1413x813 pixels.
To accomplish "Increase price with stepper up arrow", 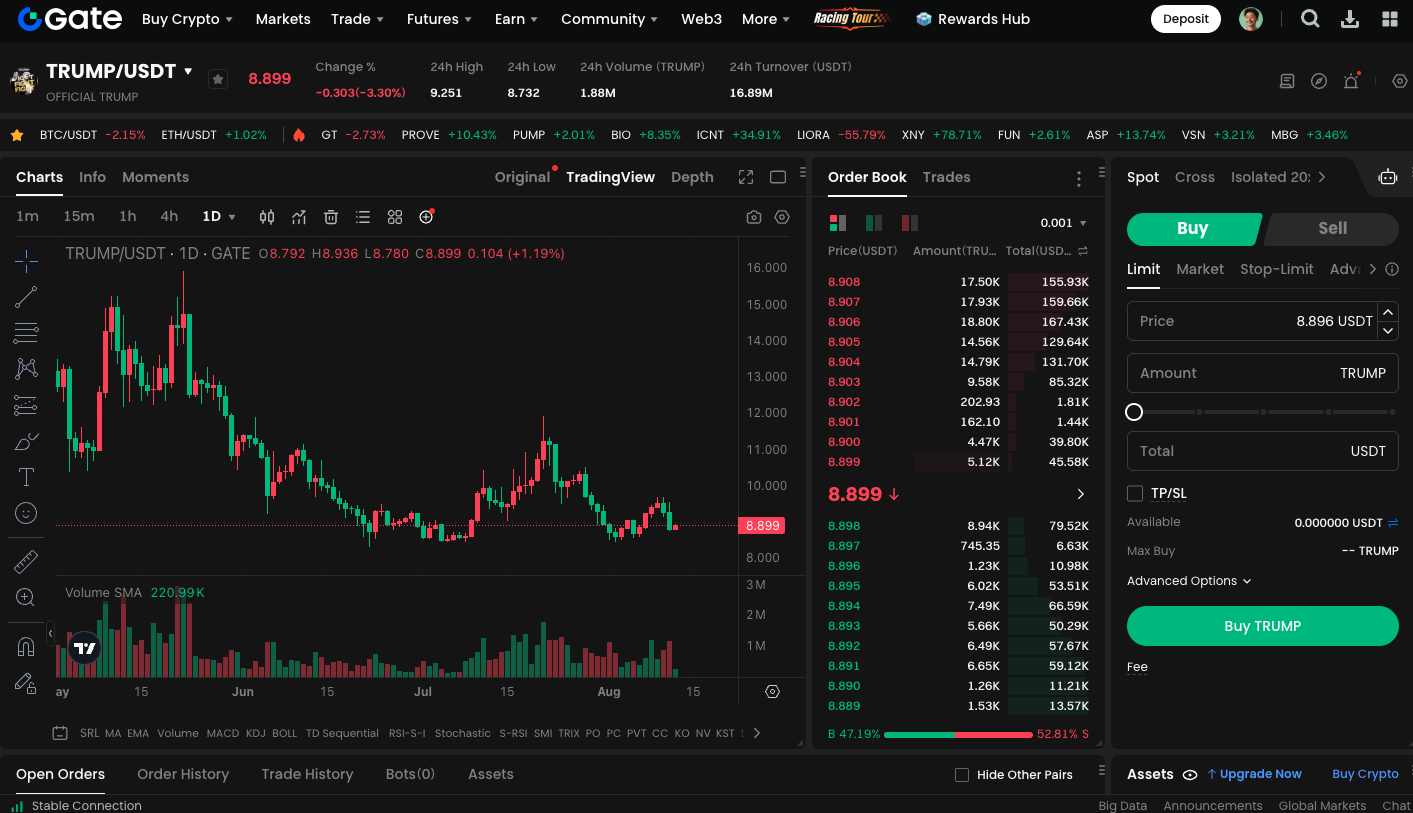I will tap(1388, 311).
